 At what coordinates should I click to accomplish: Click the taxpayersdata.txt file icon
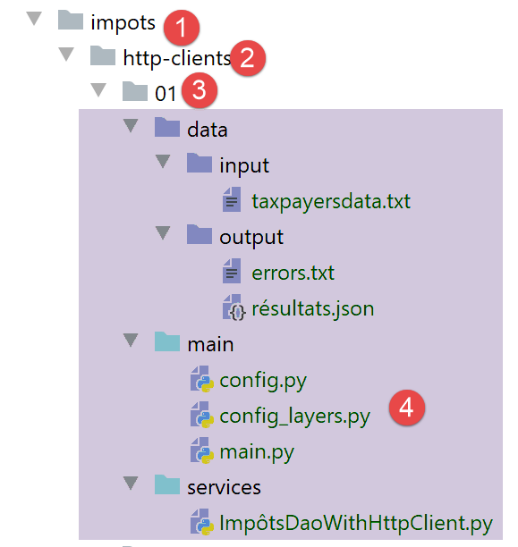coord(232,200)
